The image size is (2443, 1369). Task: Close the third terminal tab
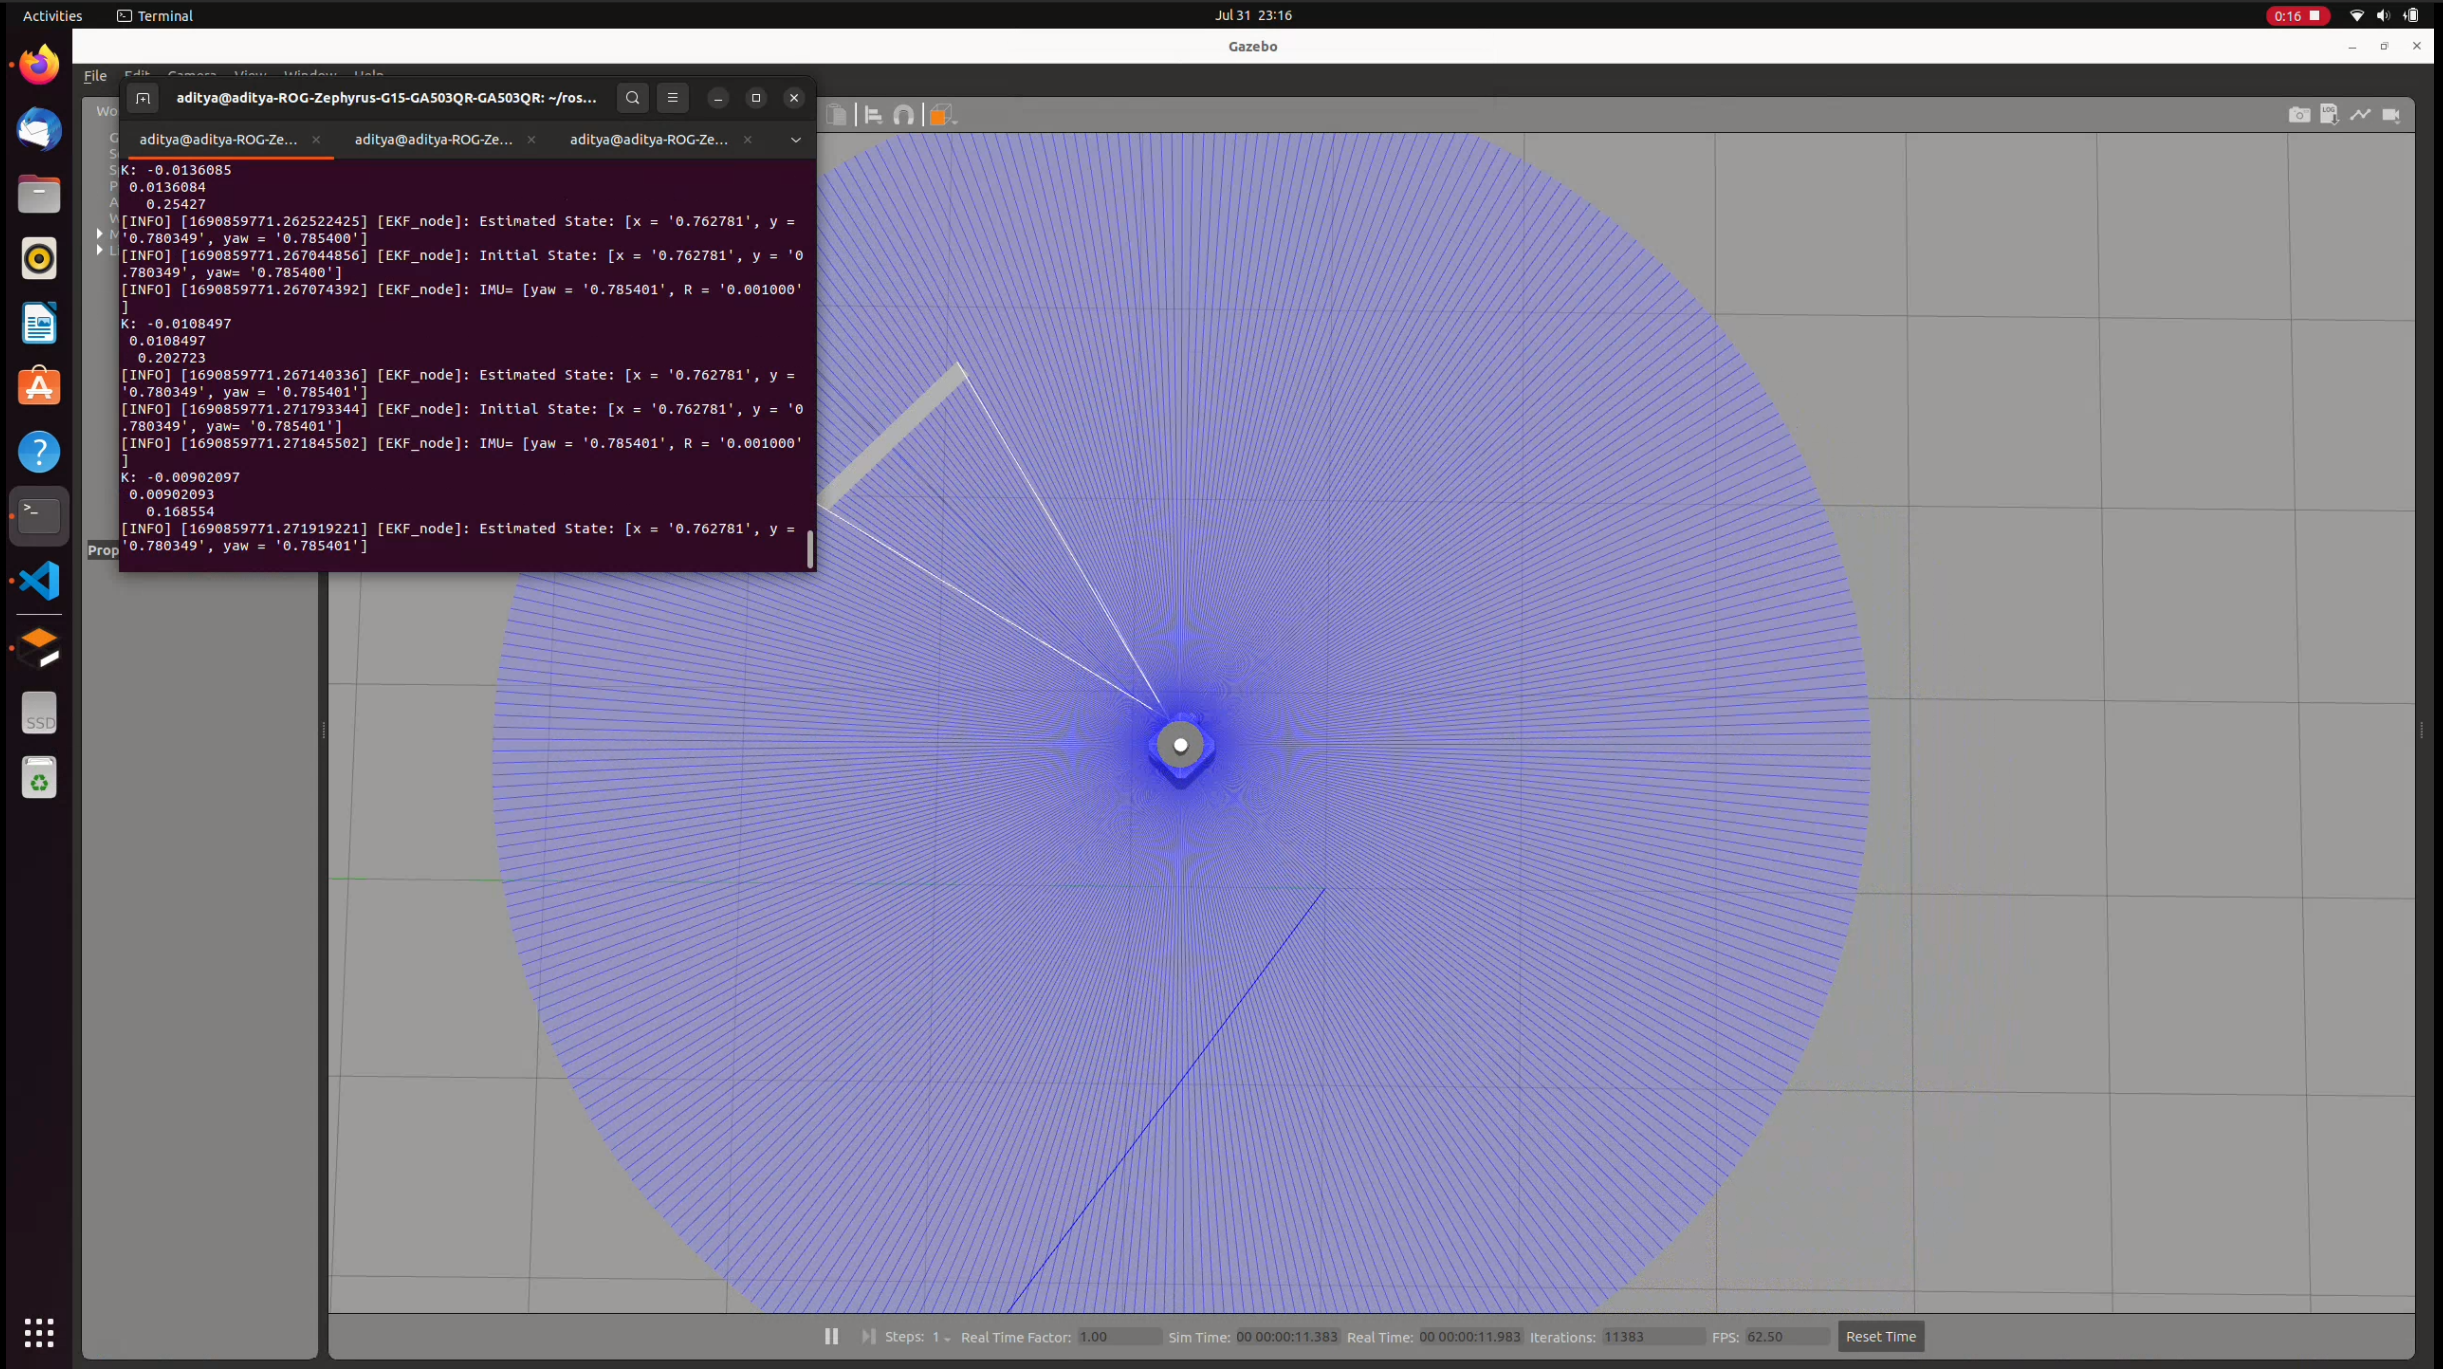747,140
